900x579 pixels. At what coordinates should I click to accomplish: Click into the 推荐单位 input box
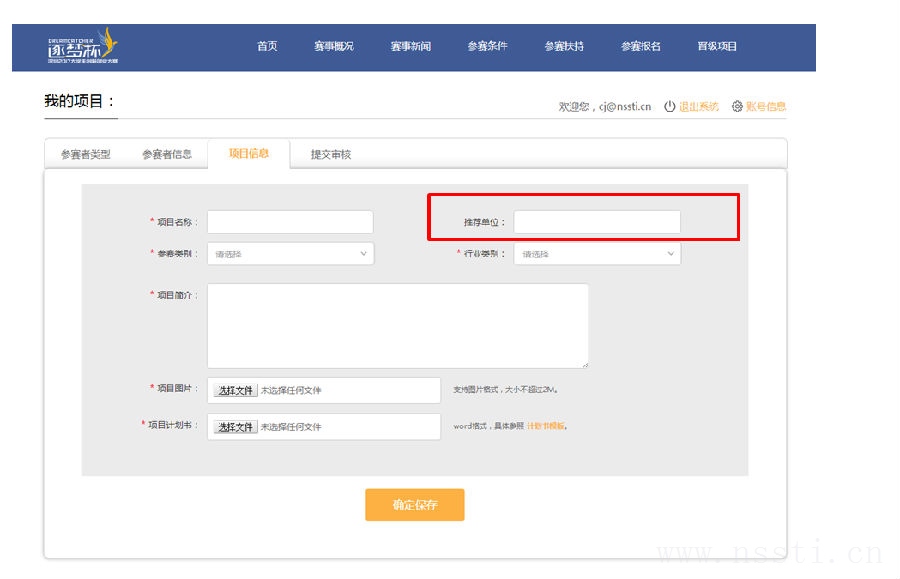[x=597, y=222]
